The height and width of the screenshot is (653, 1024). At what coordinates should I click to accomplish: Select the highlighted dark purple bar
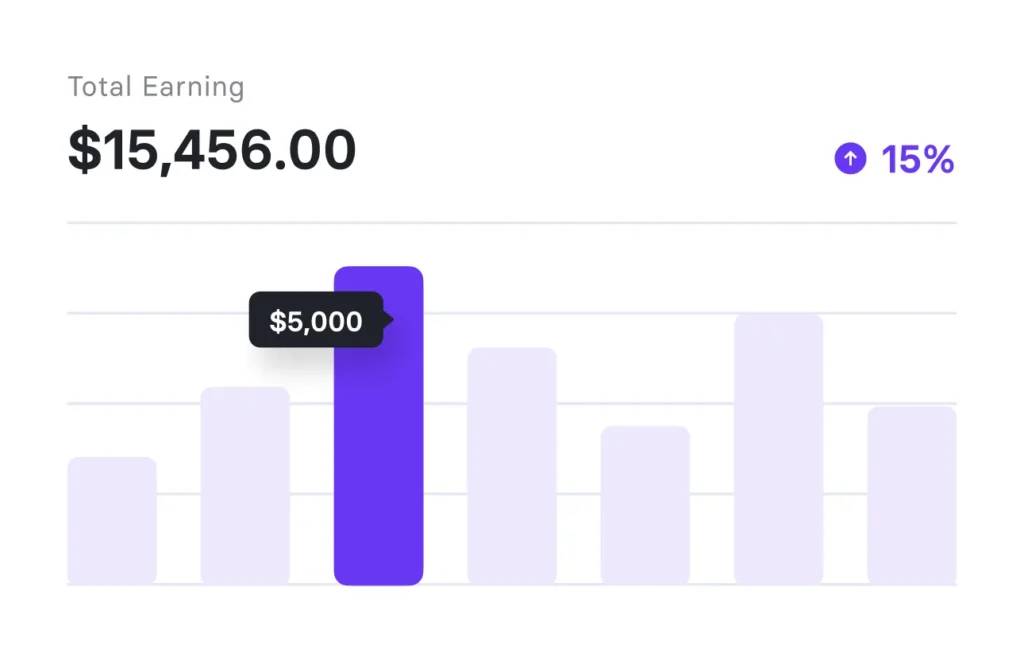pos(378,450)
